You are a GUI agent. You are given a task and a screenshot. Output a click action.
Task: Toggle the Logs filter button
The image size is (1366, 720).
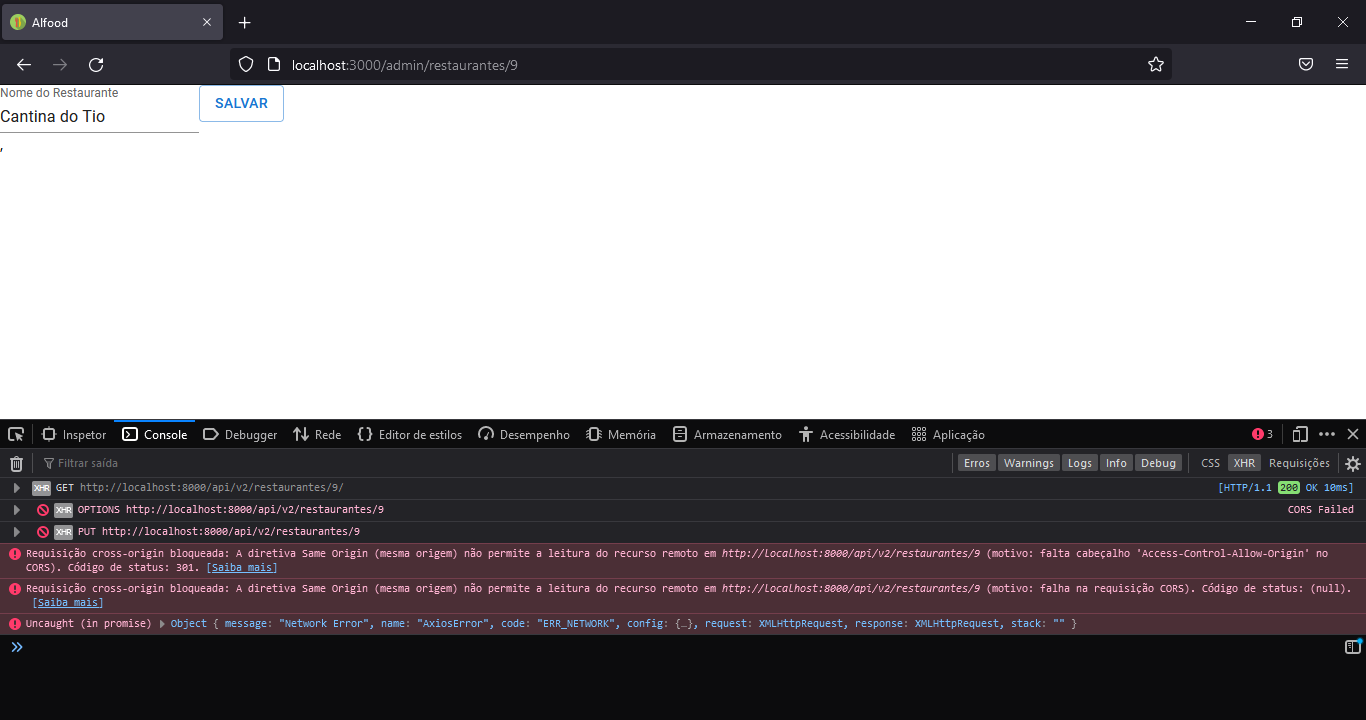pos(1080,463)
